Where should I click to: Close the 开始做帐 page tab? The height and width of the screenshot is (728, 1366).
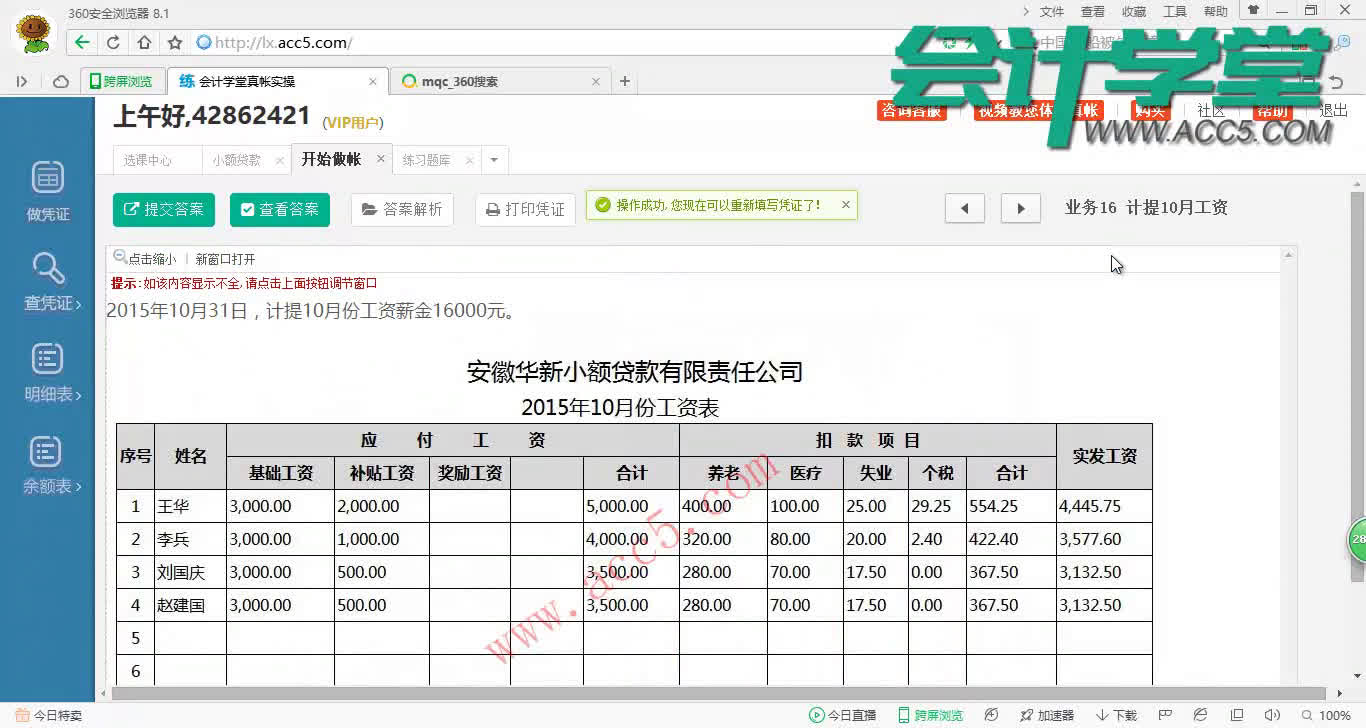(x=380, y=159)
